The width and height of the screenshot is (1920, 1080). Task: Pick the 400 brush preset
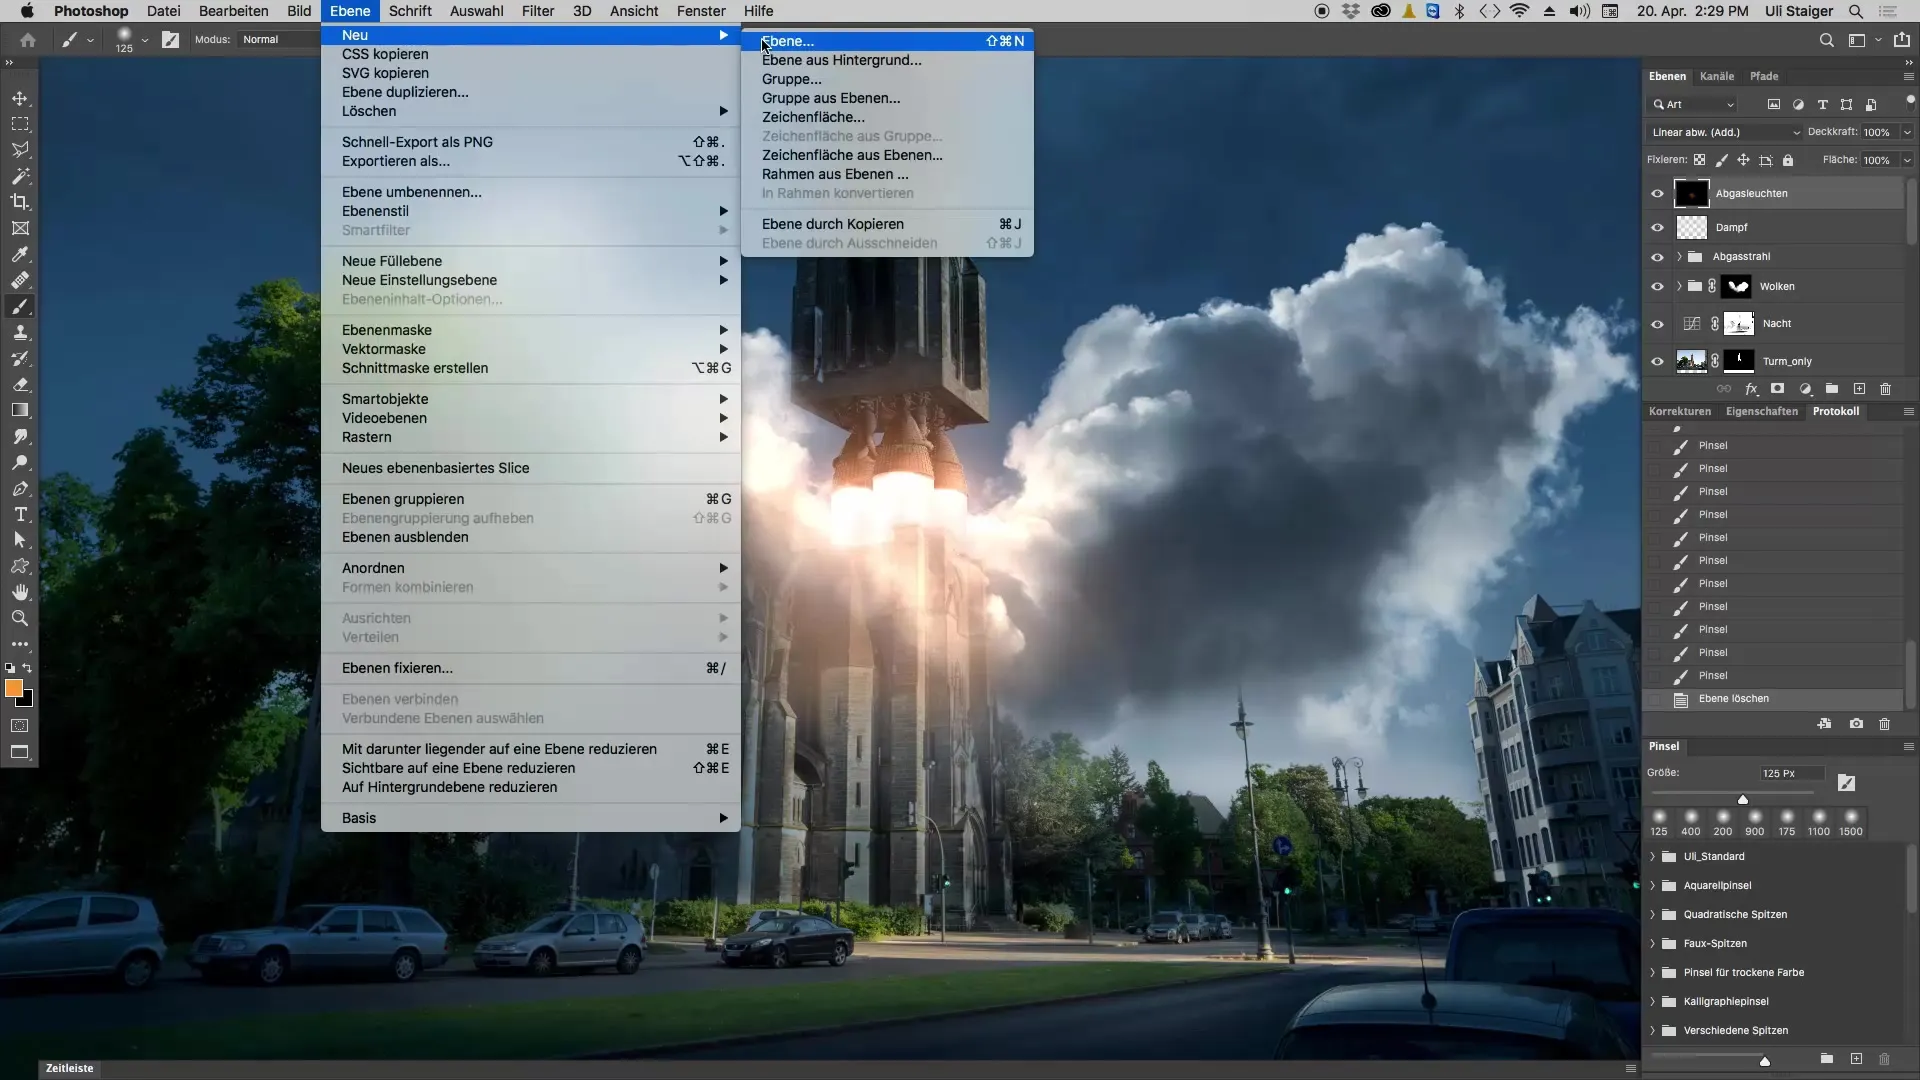click(1691, 823)
